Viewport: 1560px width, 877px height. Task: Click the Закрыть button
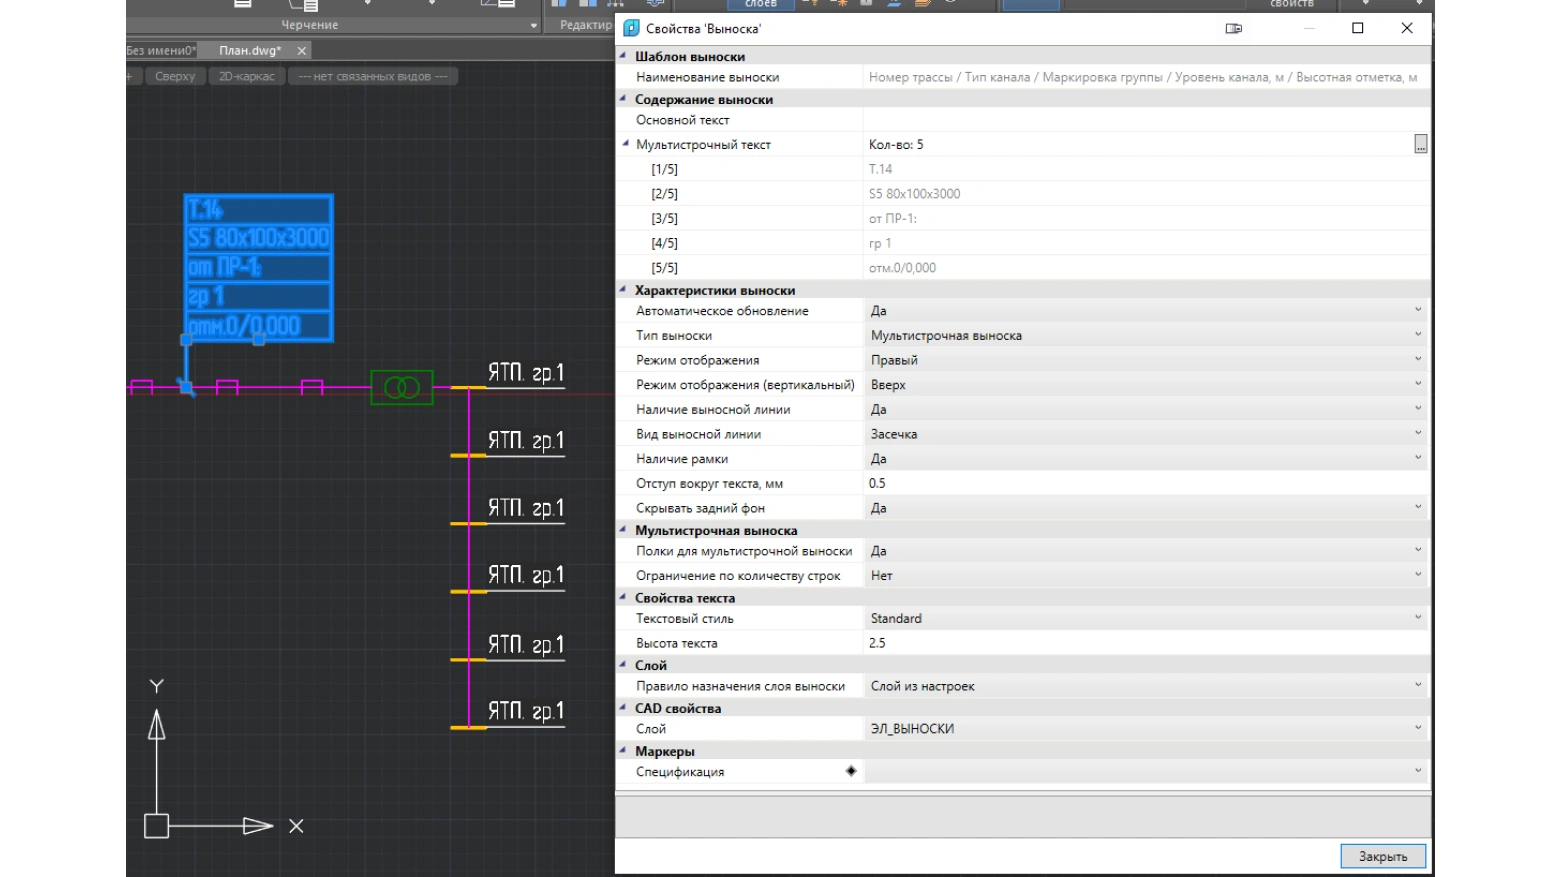click(1383, 856)
